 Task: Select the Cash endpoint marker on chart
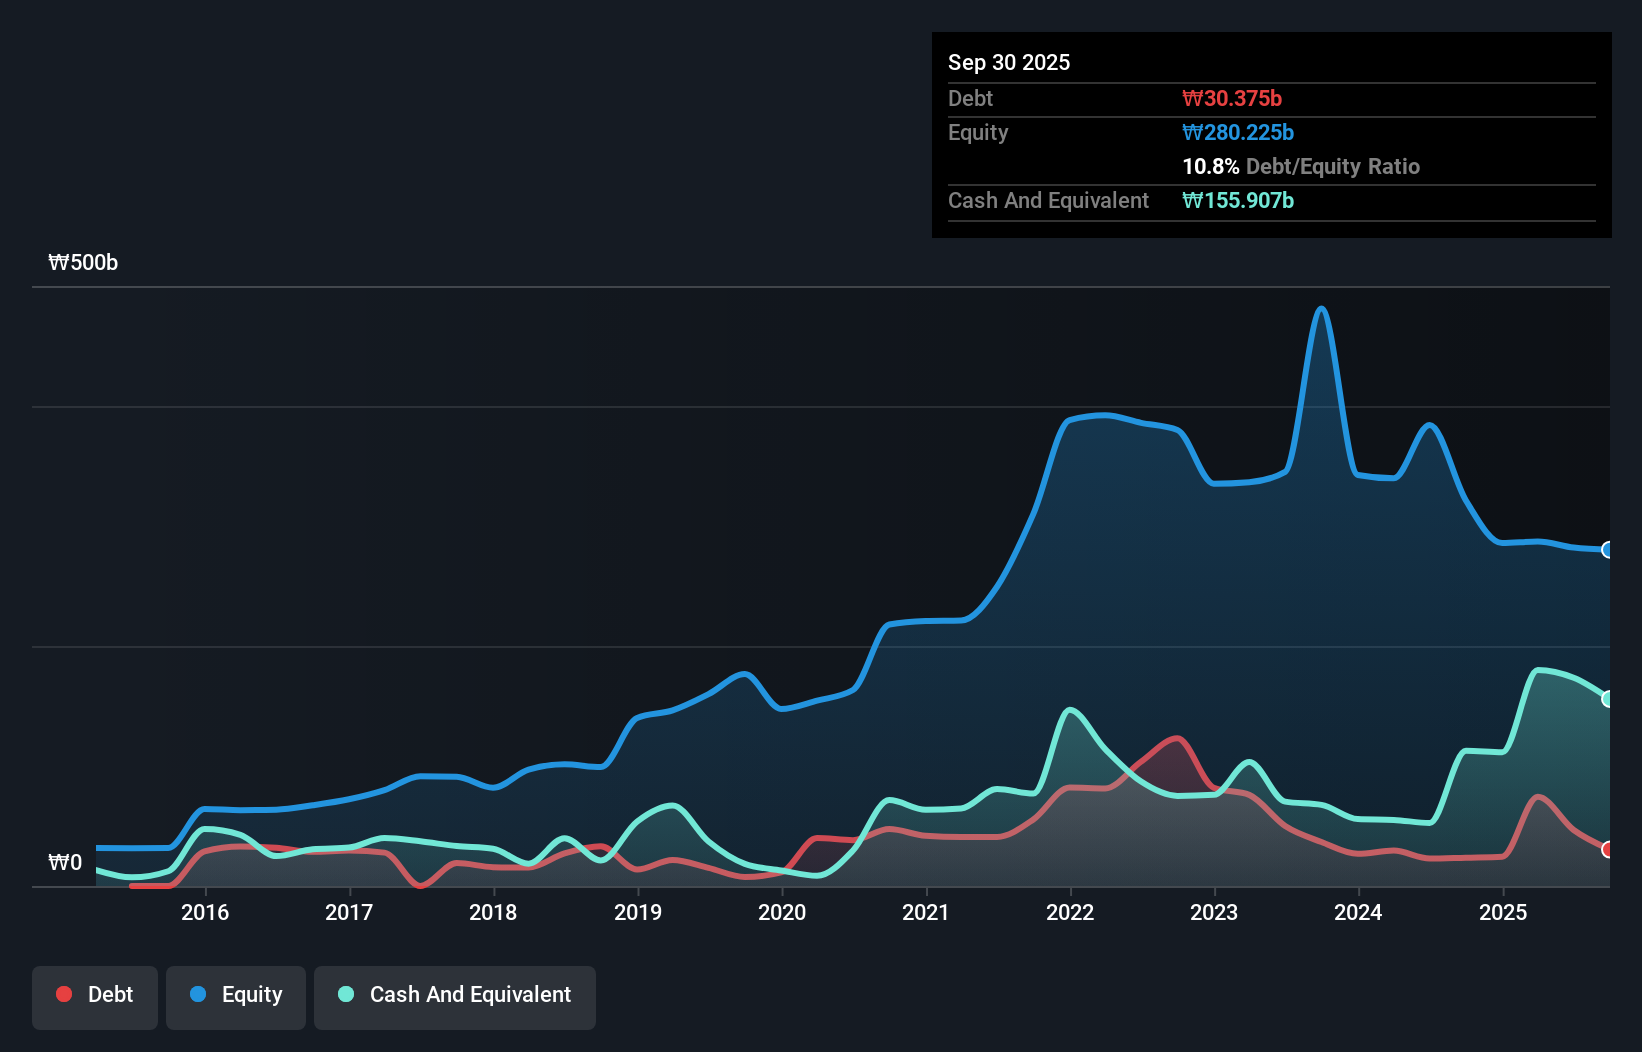(1608, 699)
